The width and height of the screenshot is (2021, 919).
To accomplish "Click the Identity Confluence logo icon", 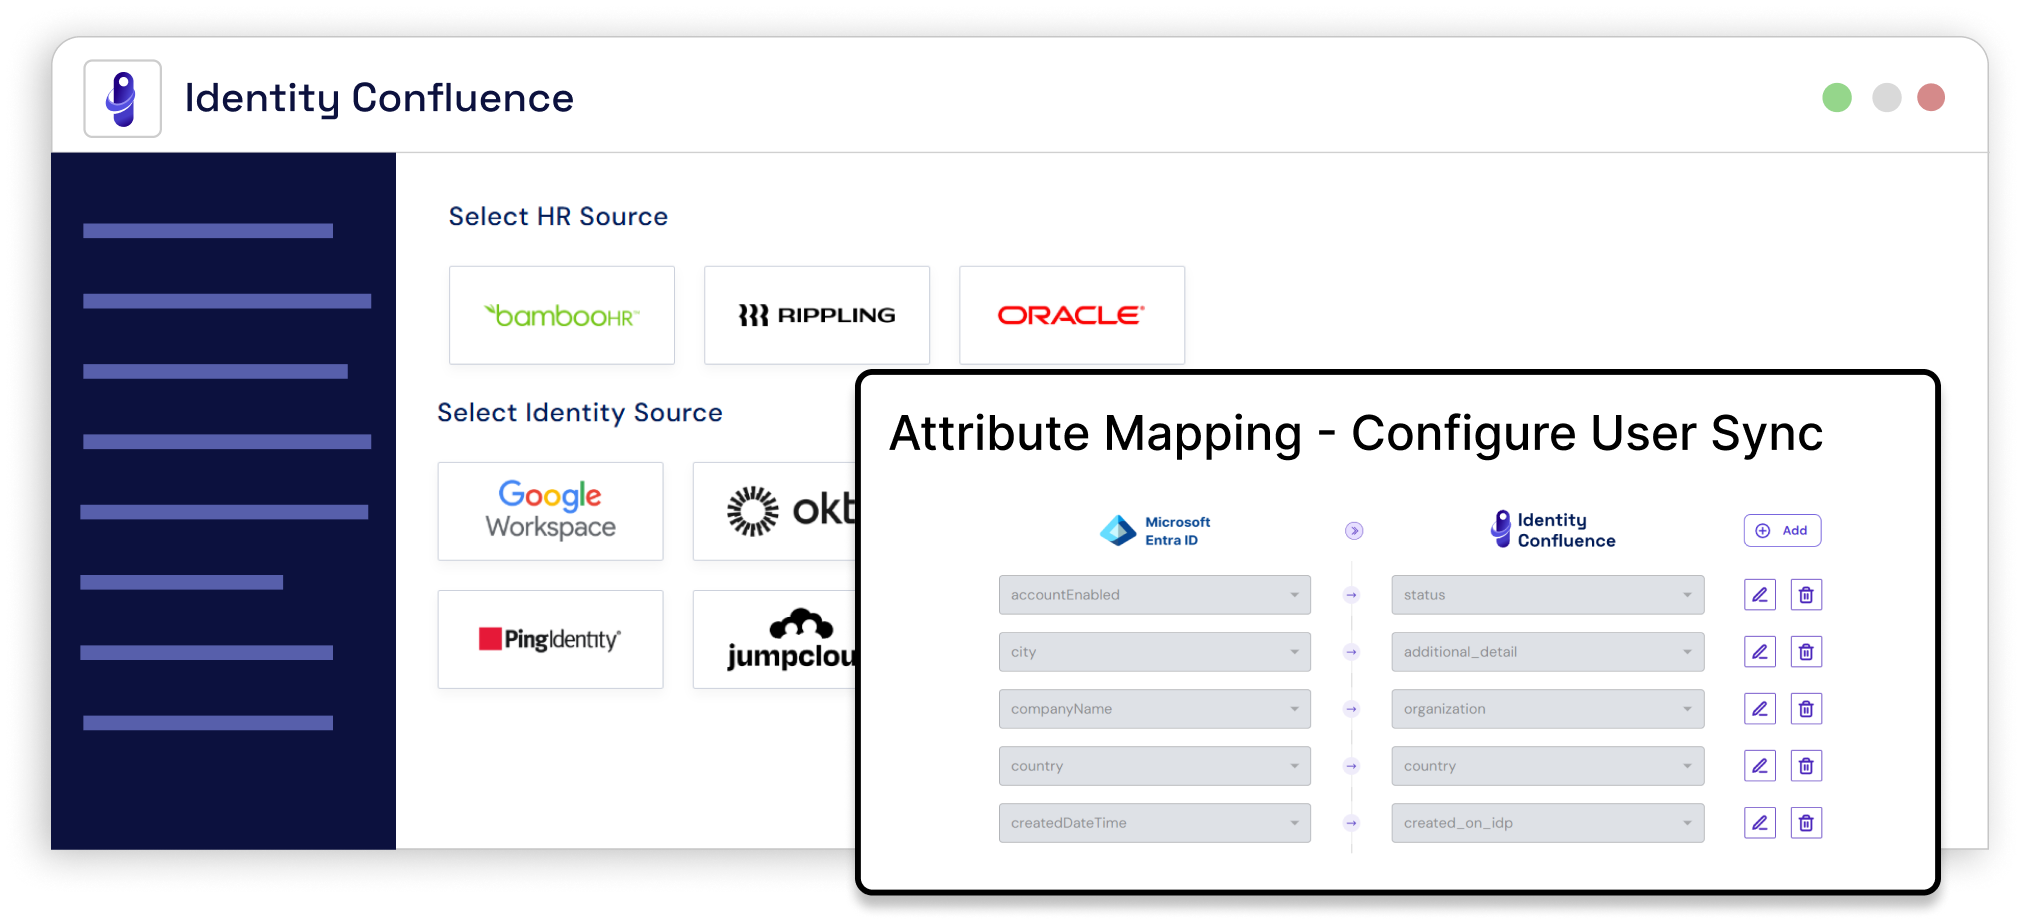I will click(123, 98).
